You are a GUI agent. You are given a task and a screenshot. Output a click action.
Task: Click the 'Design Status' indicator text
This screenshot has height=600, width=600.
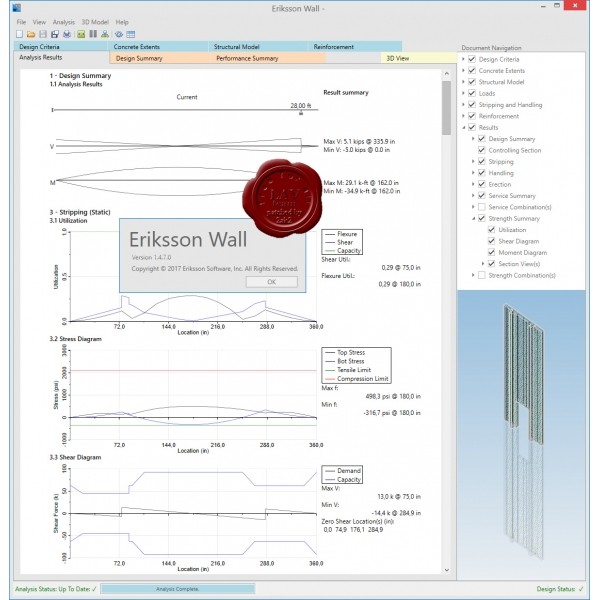click(559, 589)
